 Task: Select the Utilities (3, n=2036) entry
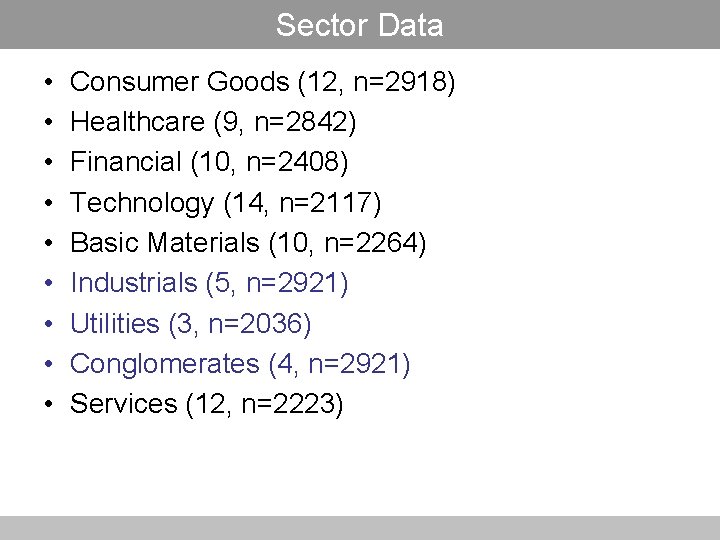[x=191, y=324]
